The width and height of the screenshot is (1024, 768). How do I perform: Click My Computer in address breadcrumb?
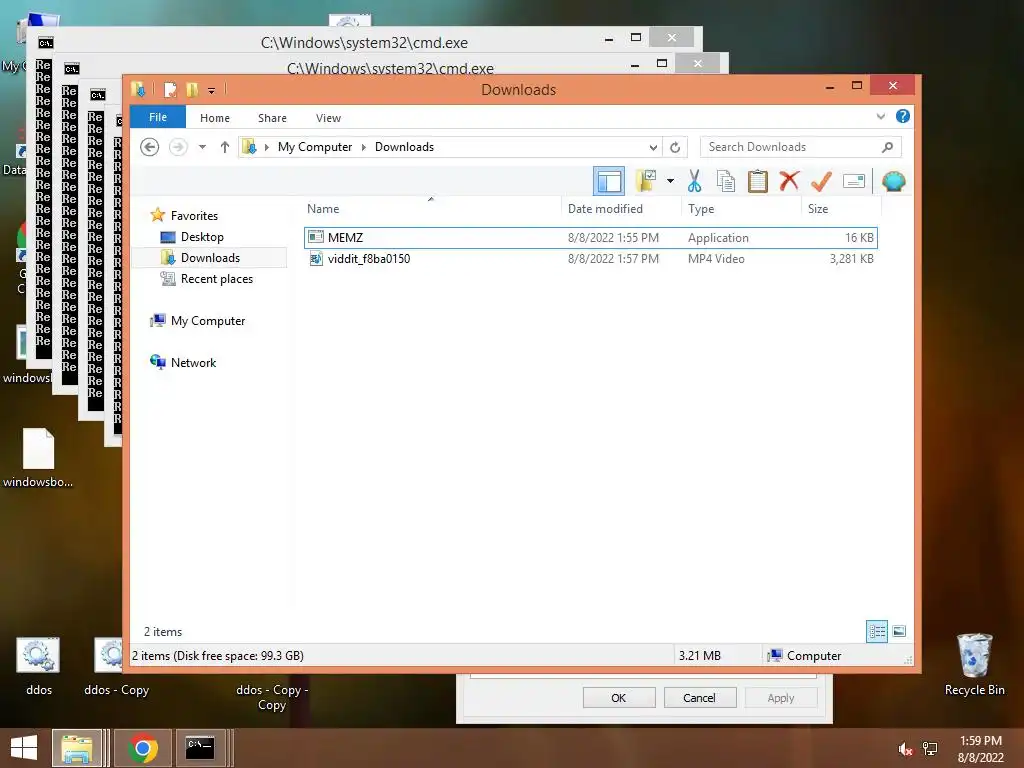315,147
